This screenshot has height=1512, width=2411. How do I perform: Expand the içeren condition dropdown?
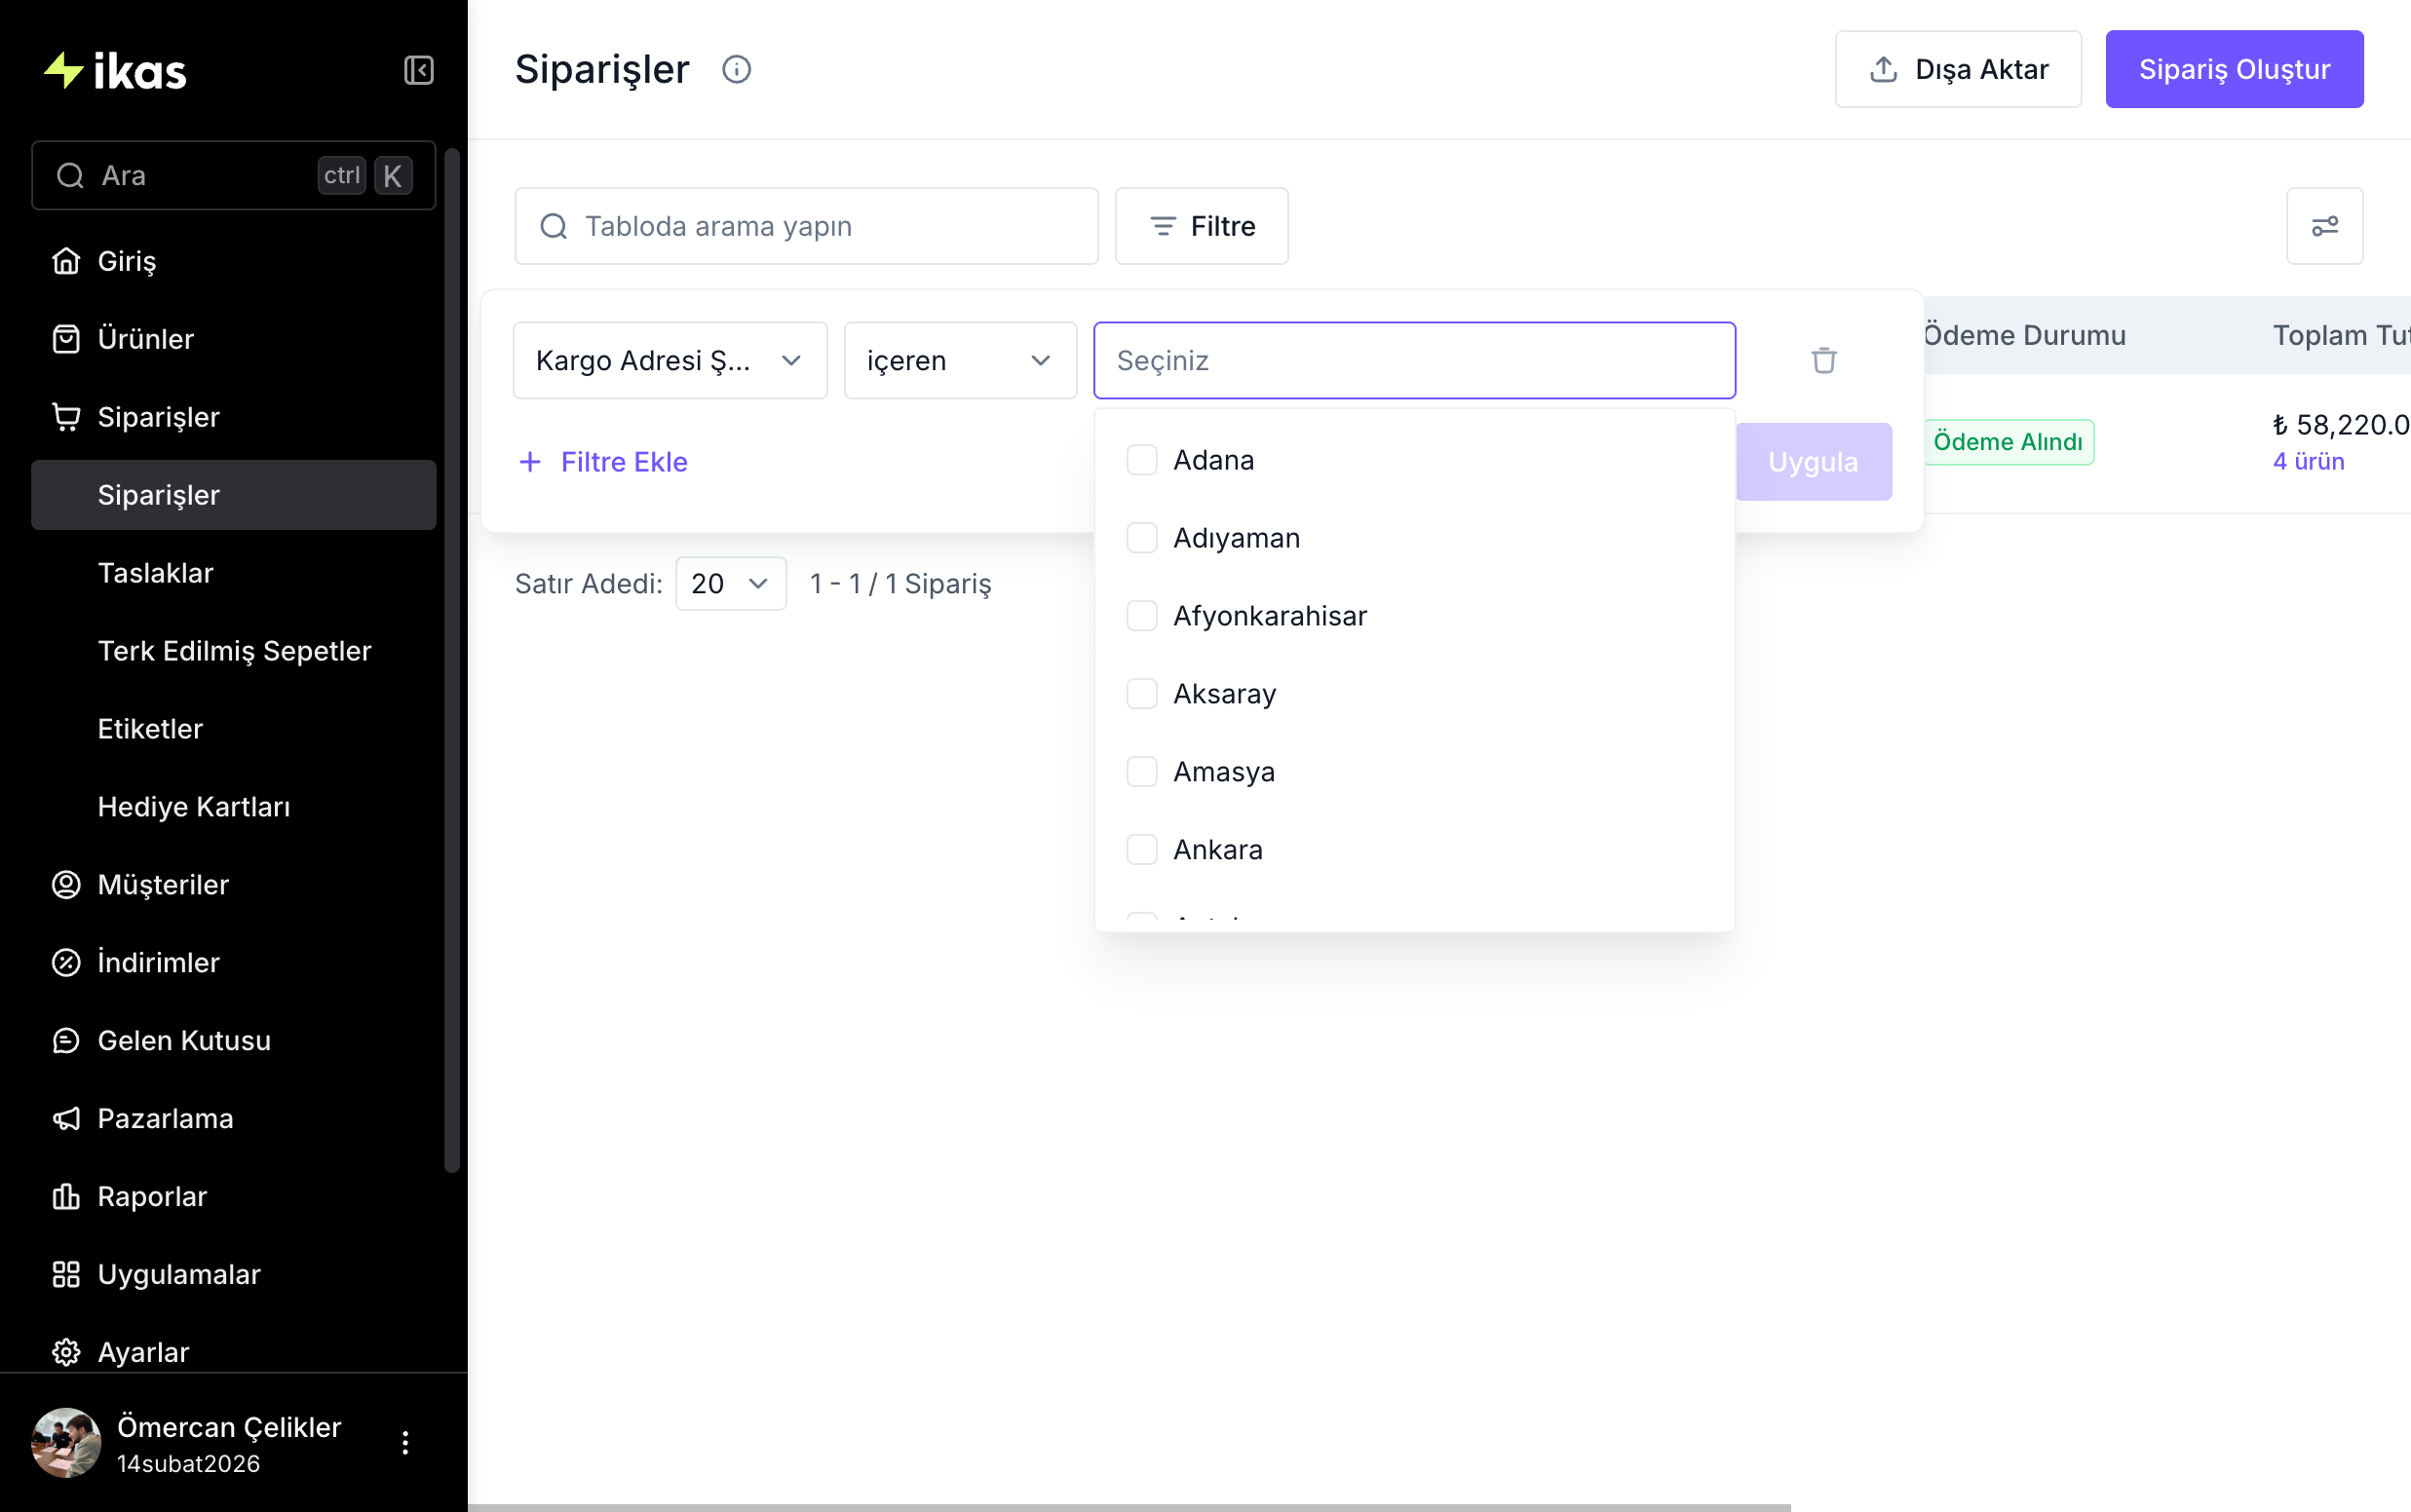(959, 360)
